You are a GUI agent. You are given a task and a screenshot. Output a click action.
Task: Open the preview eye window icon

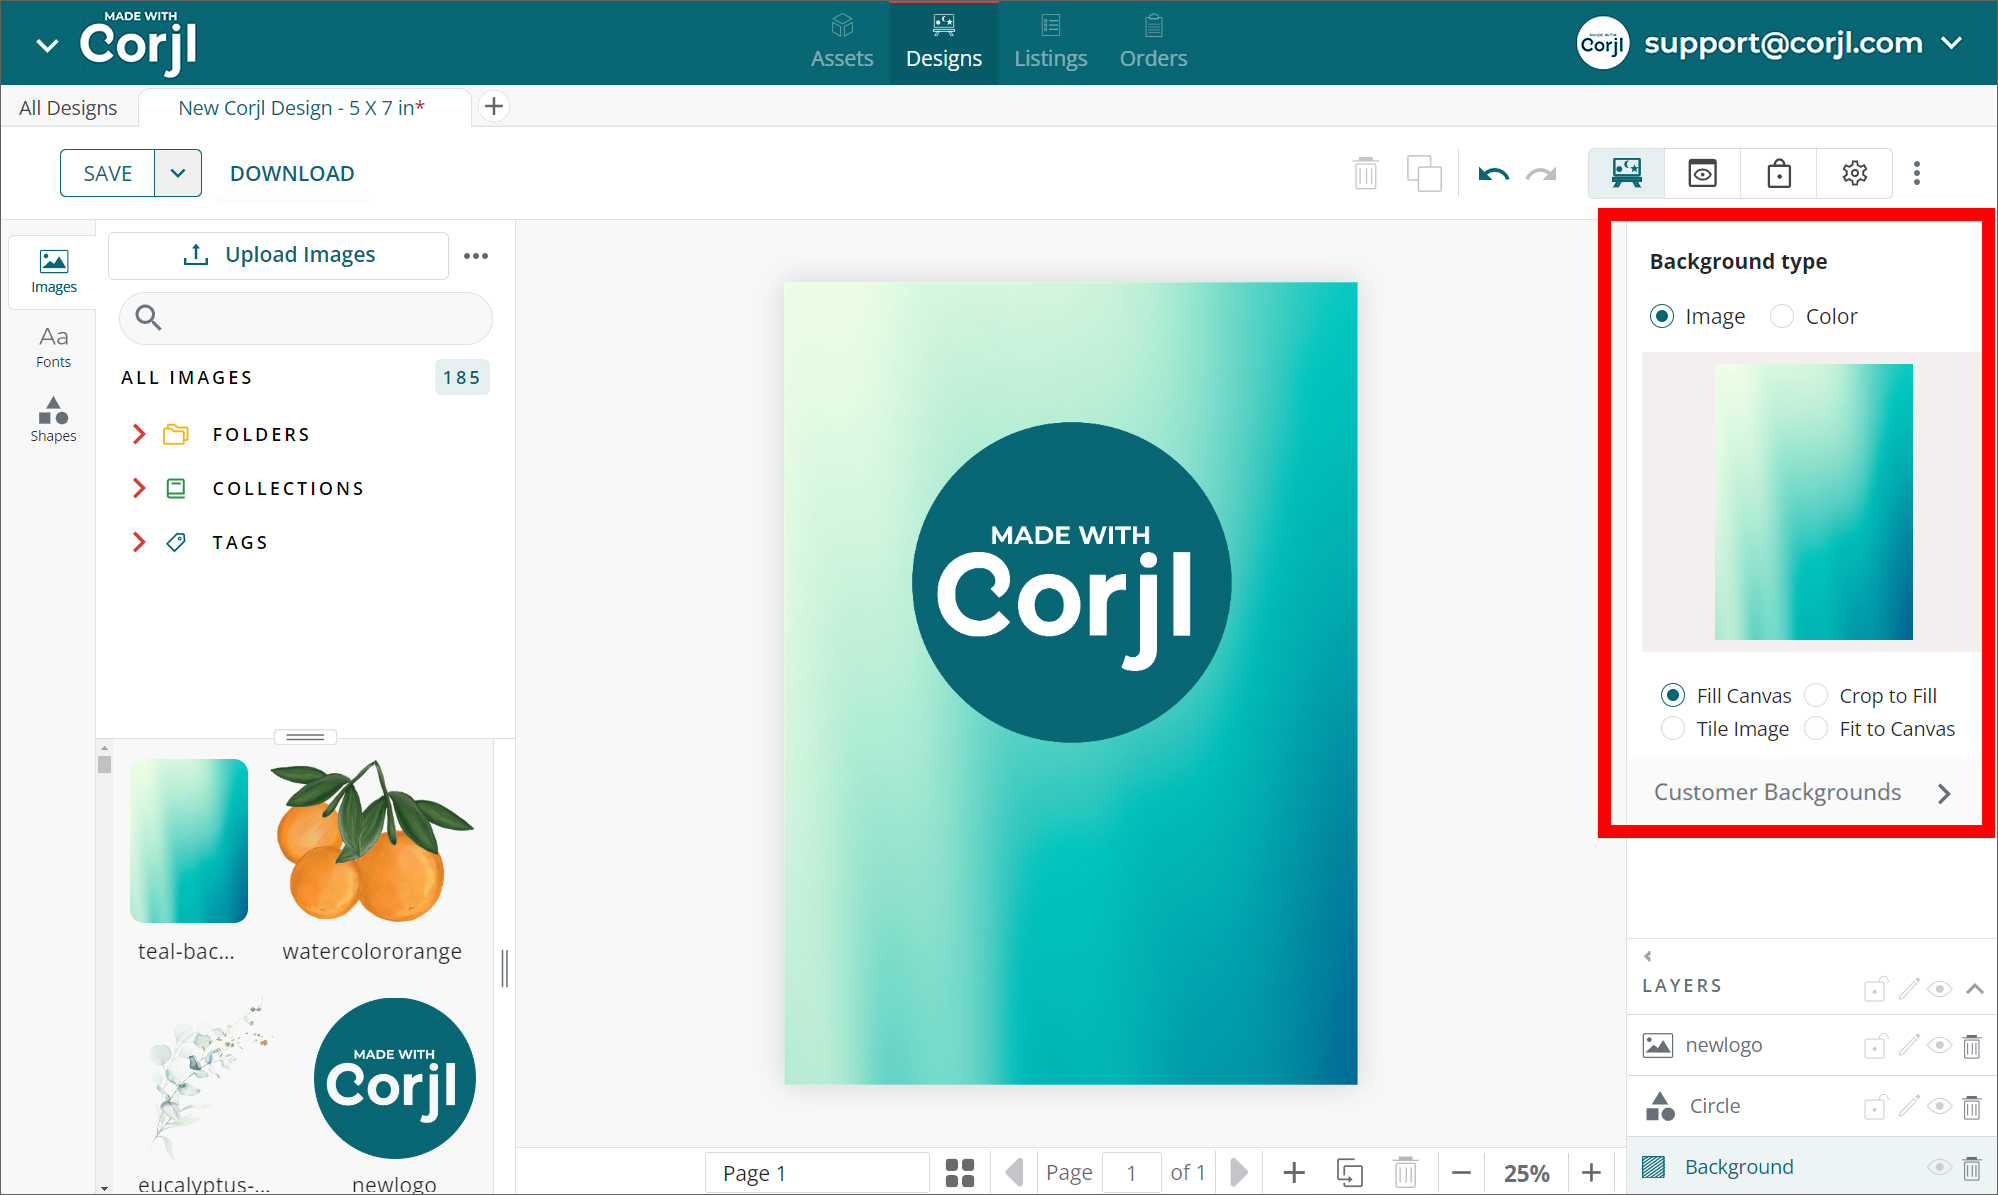pyautogui.click(x=1702, y=173)
